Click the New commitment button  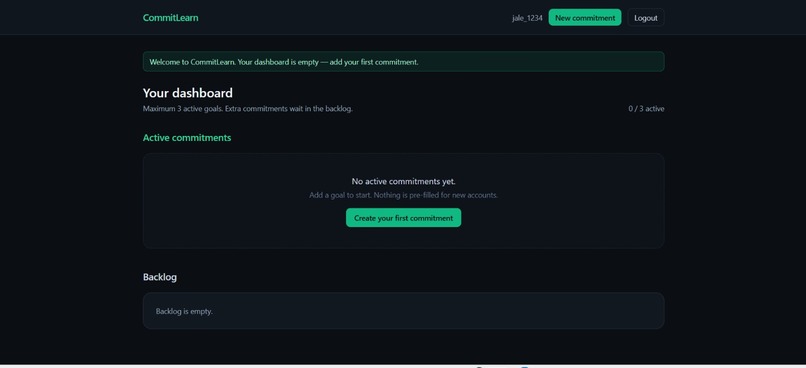[584, 17]
